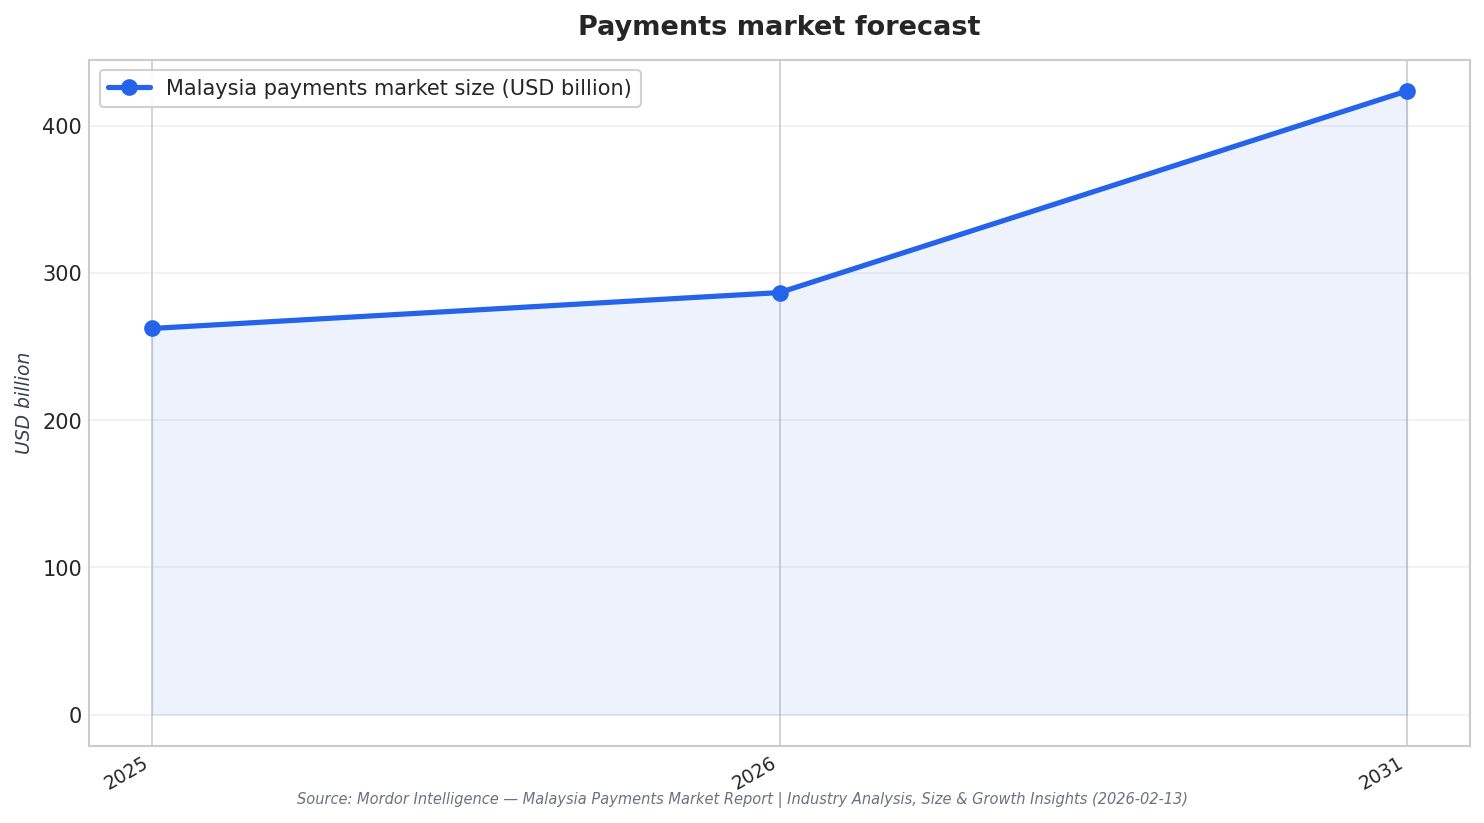This screenshot has height=823, width=1484.
Task: Click the blue legend line marker
Action: pyautogui.click(x=129, y=88)
